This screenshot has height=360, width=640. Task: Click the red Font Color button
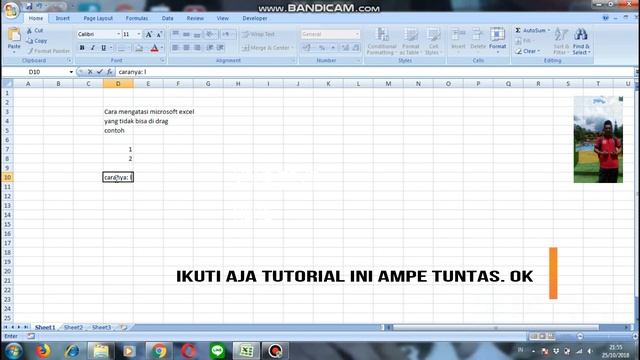click(154, 48)
